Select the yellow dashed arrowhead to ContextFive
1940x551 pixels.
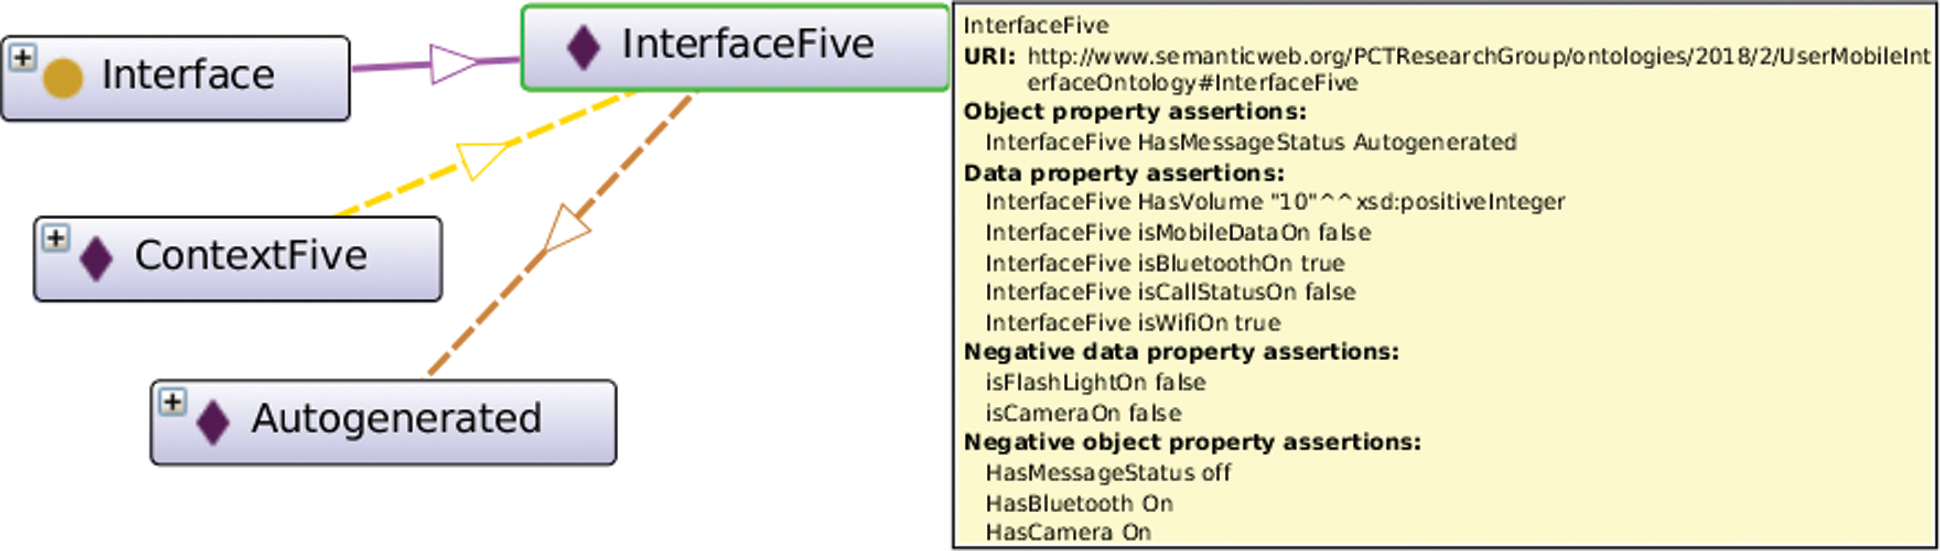coord(482,159)
